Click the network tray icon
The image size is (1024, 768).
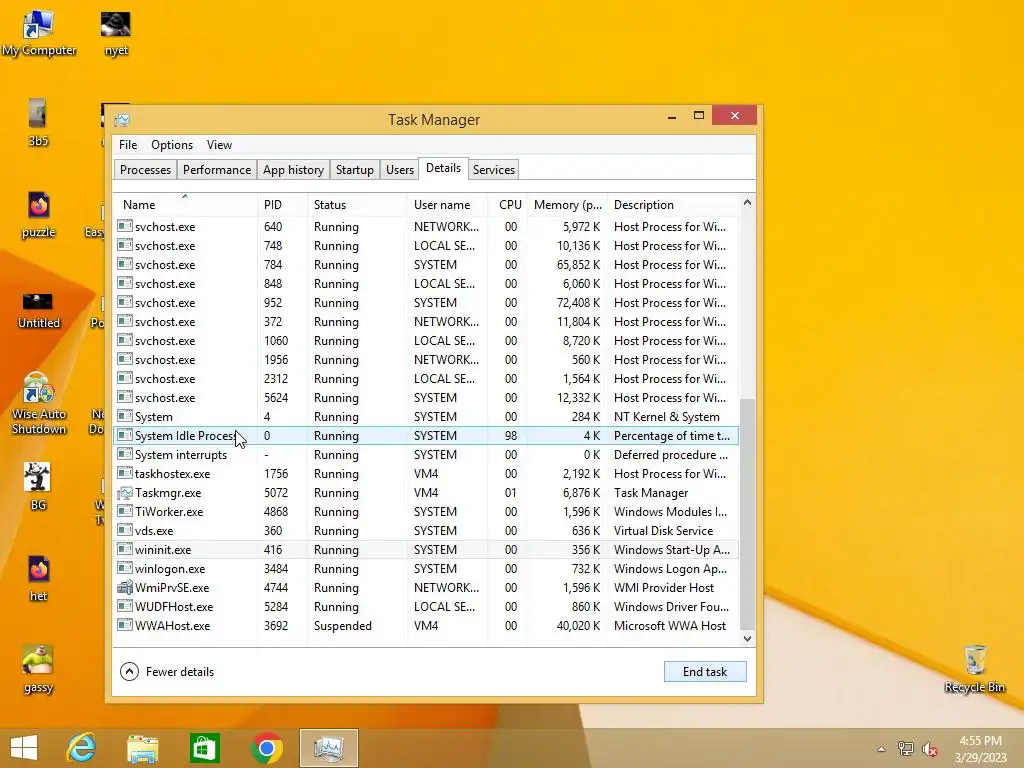[x=906, y=749]
